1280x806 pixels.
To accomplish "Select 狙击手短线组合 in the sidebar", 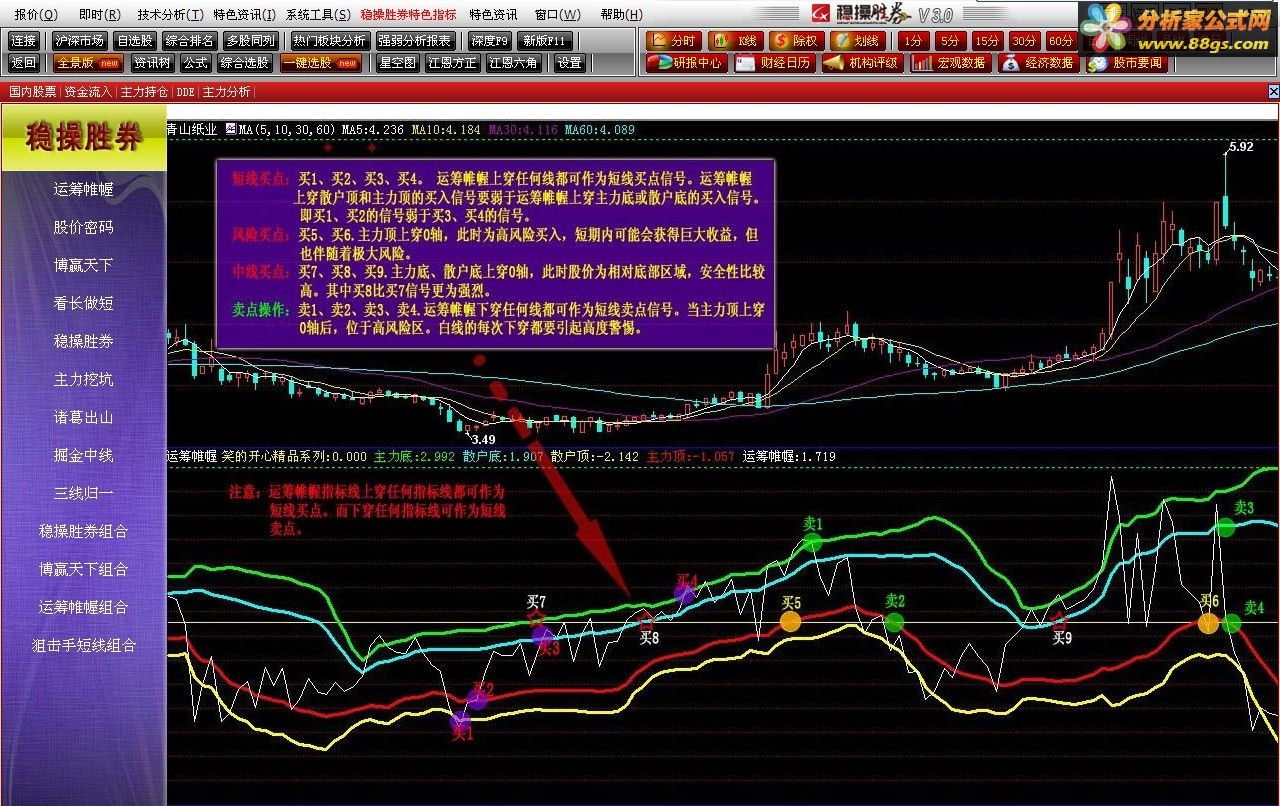I will (x=83, y=645).
